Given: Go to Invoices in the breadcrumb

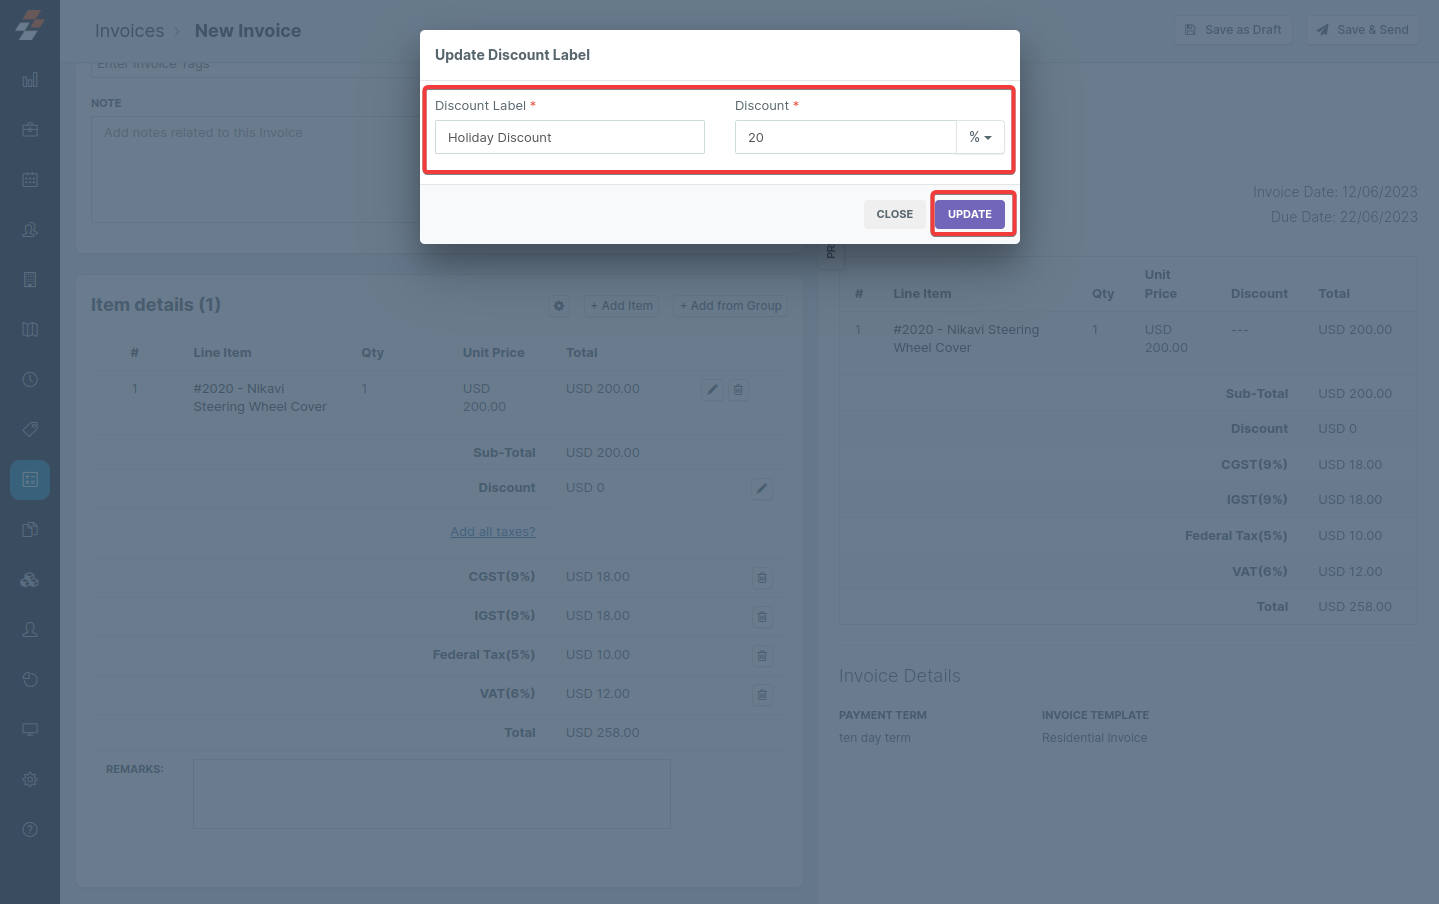Looking at the screenshot, I should coord(129,31).
